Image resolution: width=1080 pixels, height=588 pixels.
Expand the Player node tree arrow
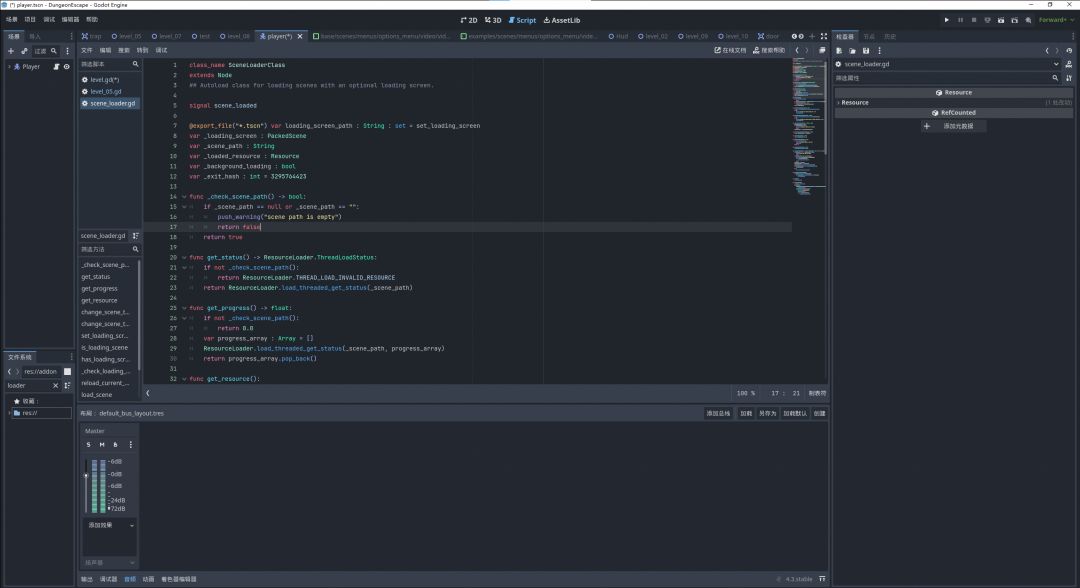click(9, 67)
